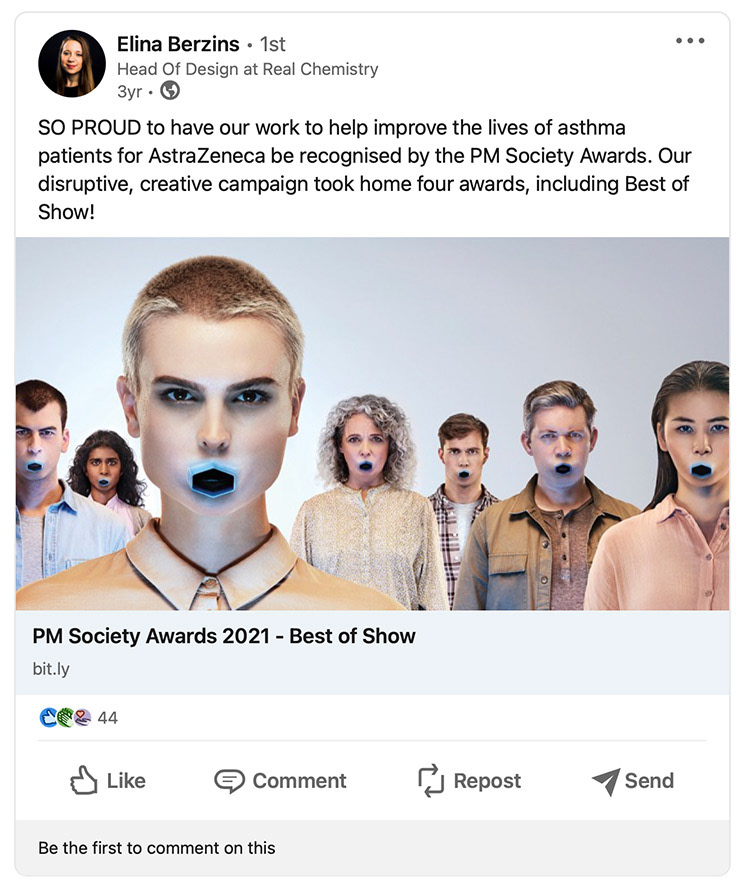The width and height of the screenshot is (750, 891).
Task: Click Elina Berzins' profile photo
Action: [72, 64]
